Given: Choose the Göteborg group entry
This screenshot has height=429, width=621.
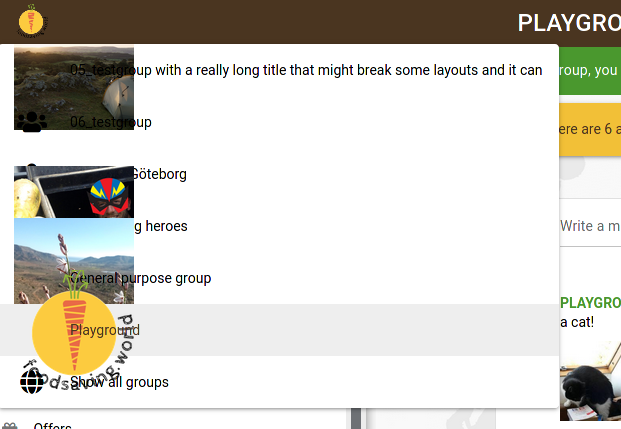Looking at the screenshot, I should pos(279,174).
